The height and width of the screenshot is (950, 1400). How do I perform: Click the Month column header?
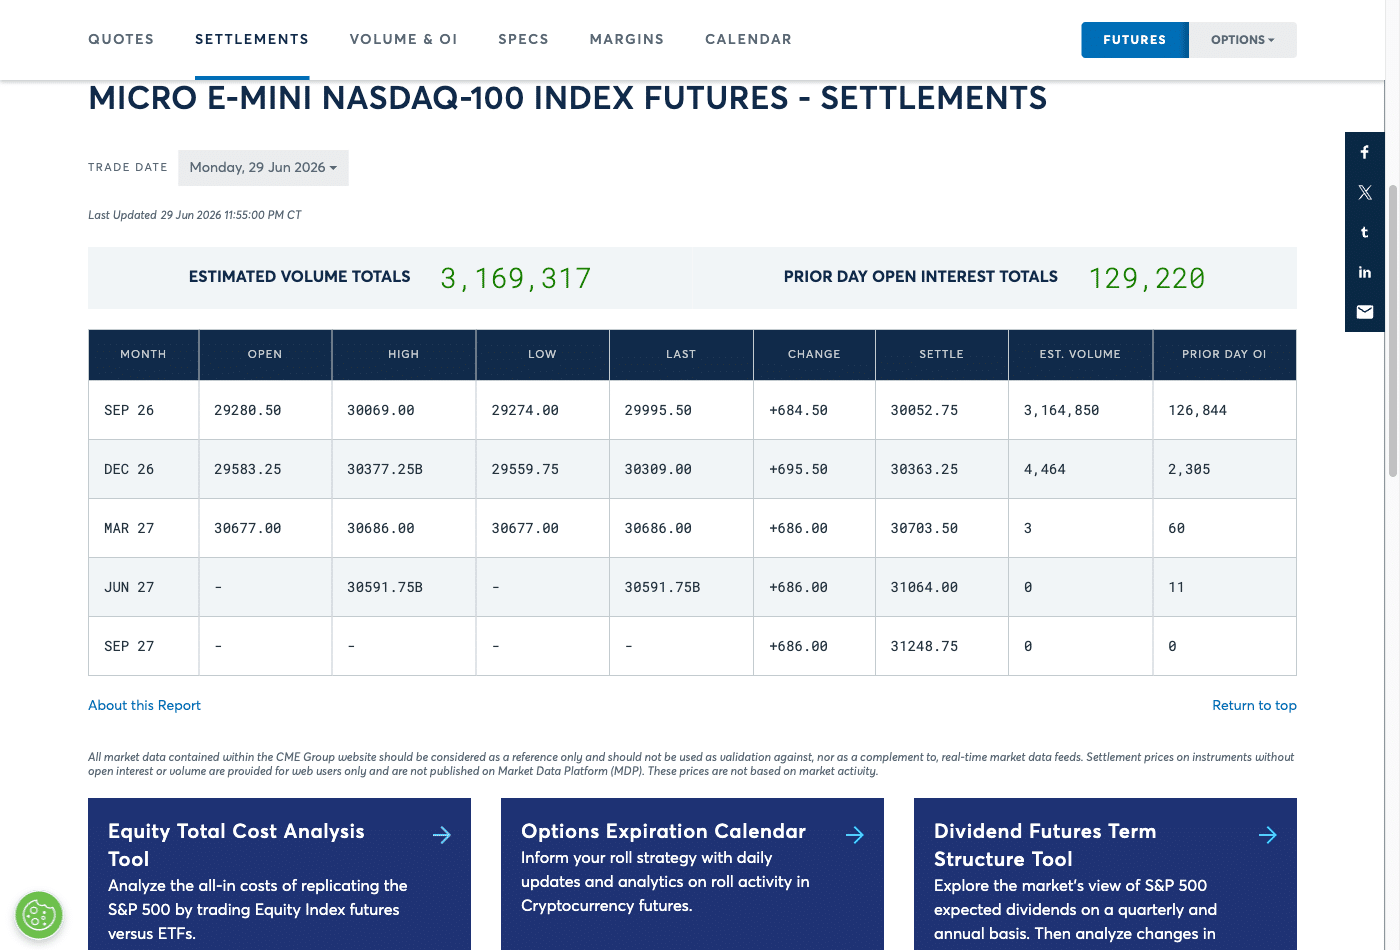[x=143, y=354]
